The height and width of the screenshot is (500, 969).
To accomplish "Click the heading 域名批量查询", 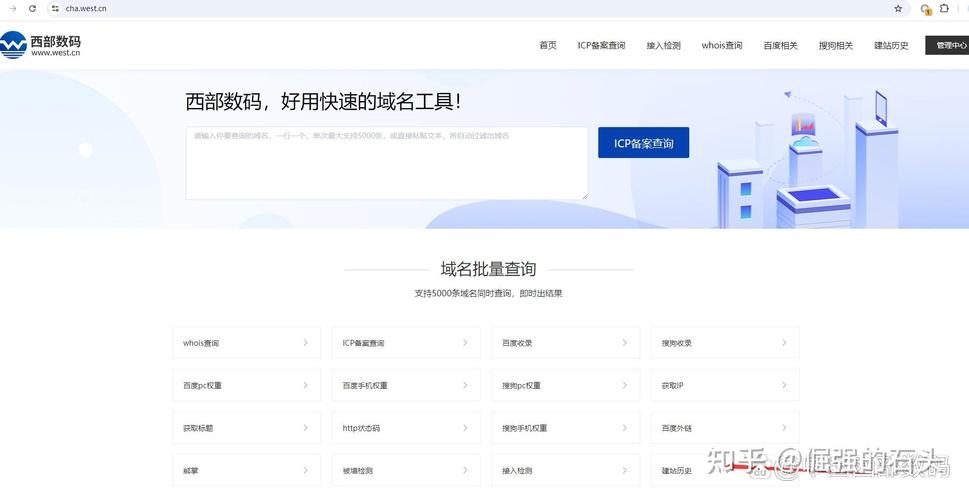I will [x=488, y=269].
